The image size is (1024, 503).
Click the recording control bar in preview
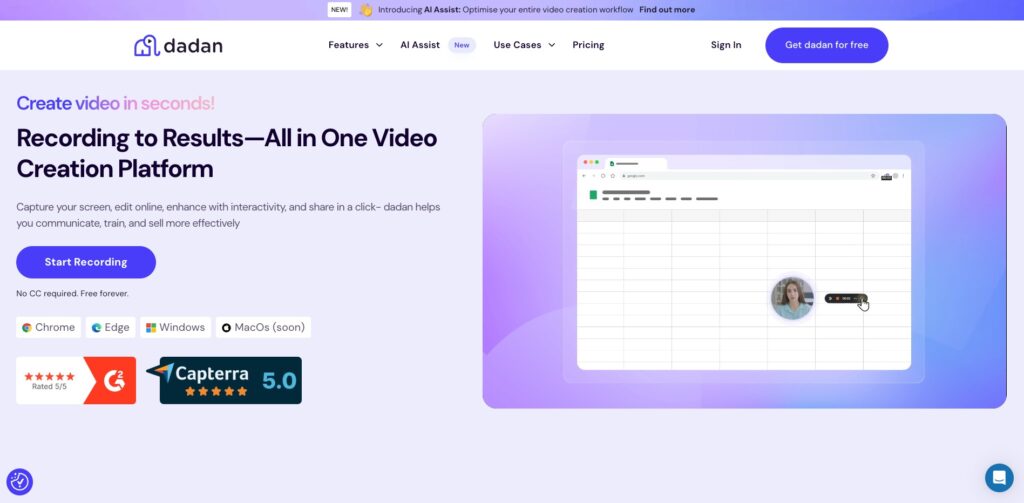(844, 298)
